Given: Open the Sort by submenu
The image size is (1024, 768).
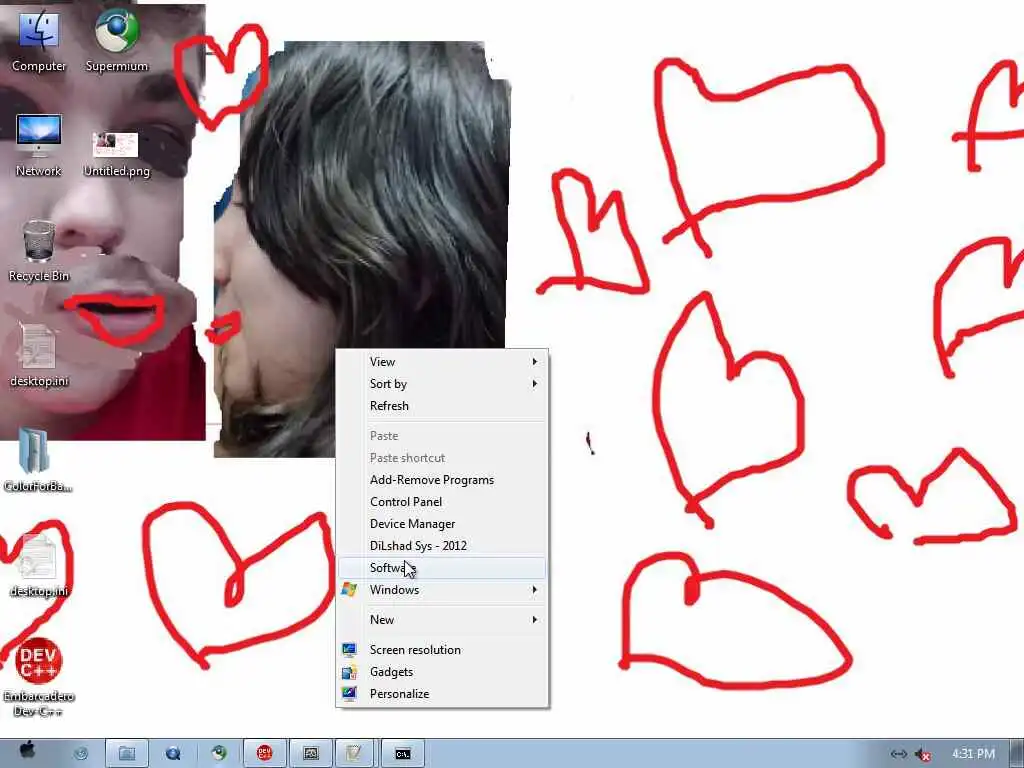Looking at the screenshot, I should (x=442, y=384).
